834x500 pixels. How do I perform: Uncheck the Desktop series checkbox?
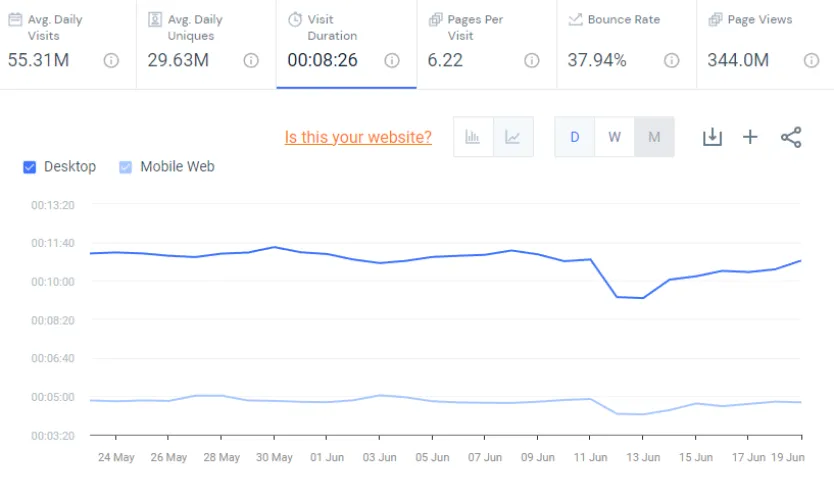pos(30,167)
